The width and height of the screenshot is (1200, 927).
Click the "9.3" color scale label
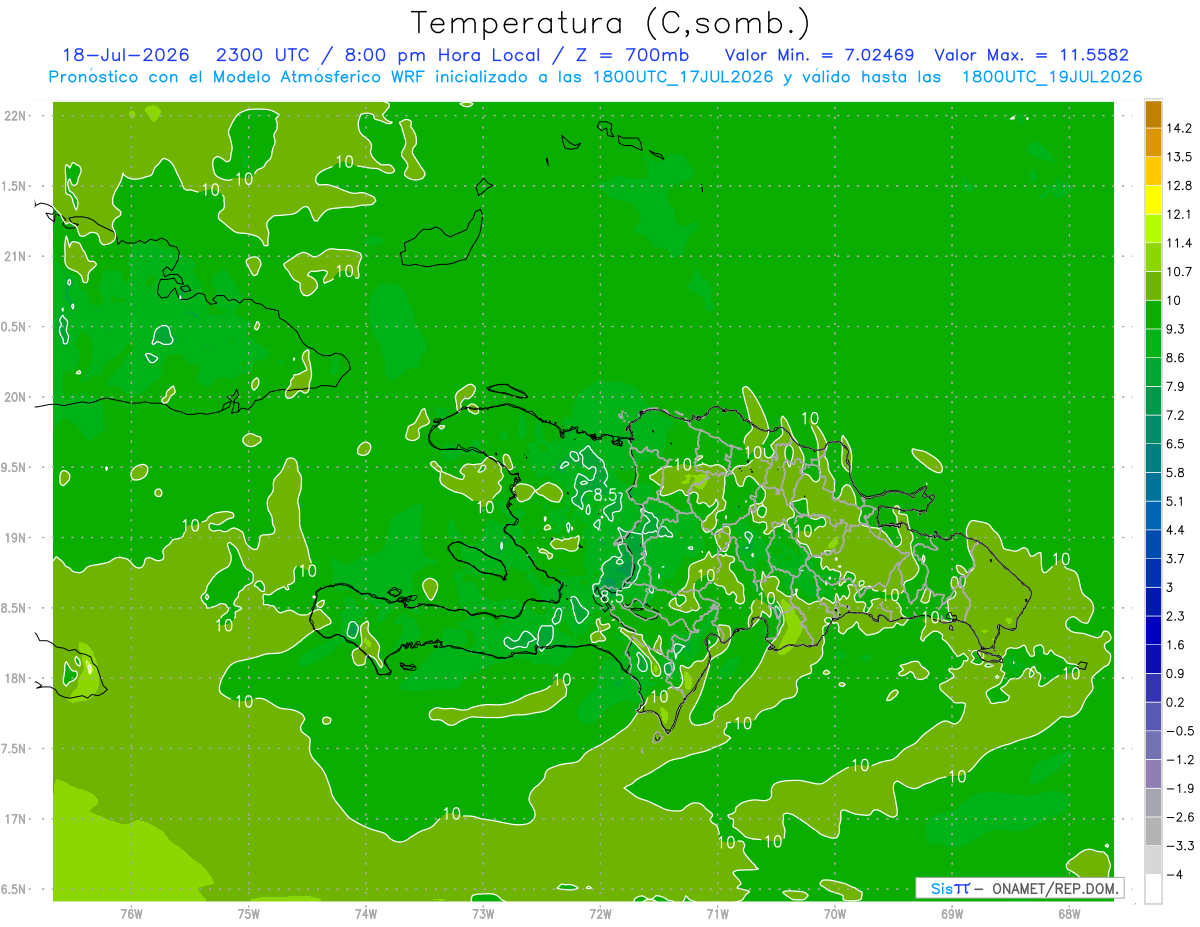pos(1175,329)
